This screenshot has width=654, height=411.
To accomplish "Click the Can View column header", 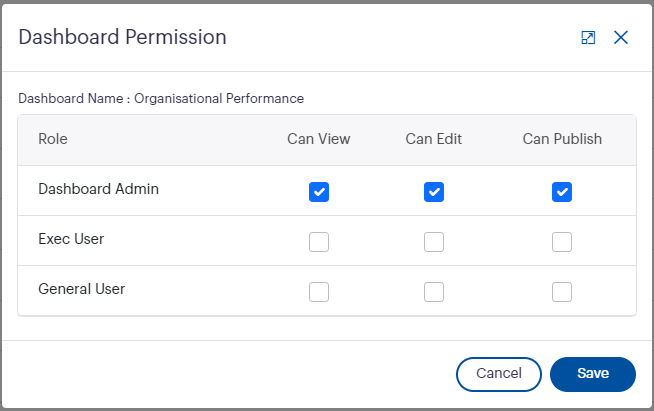I will point(319,139).
